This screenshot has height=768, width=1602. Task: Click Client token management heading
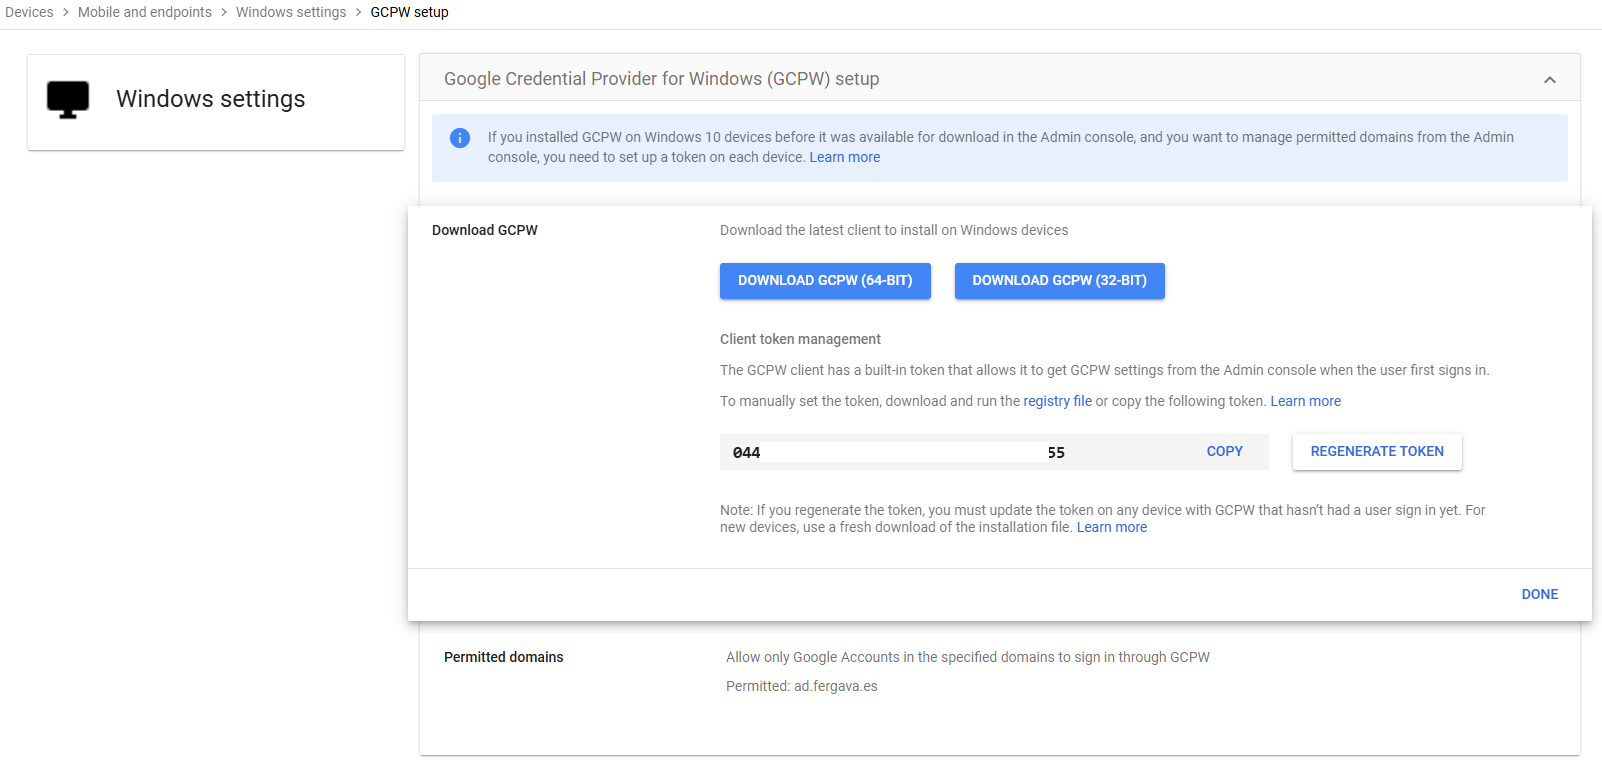tap(800, 339)
